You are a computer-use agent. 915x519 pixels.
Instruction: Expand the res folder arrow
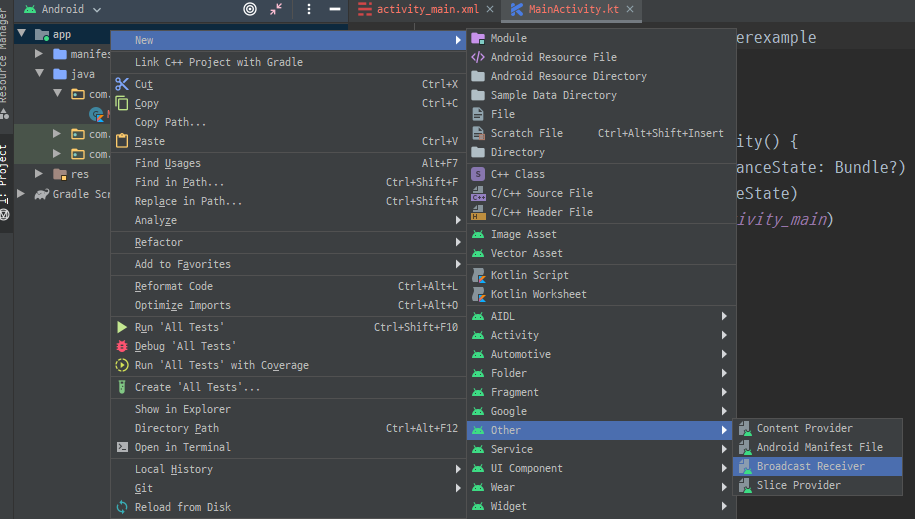pyautogui.click(x=39, y=173)
